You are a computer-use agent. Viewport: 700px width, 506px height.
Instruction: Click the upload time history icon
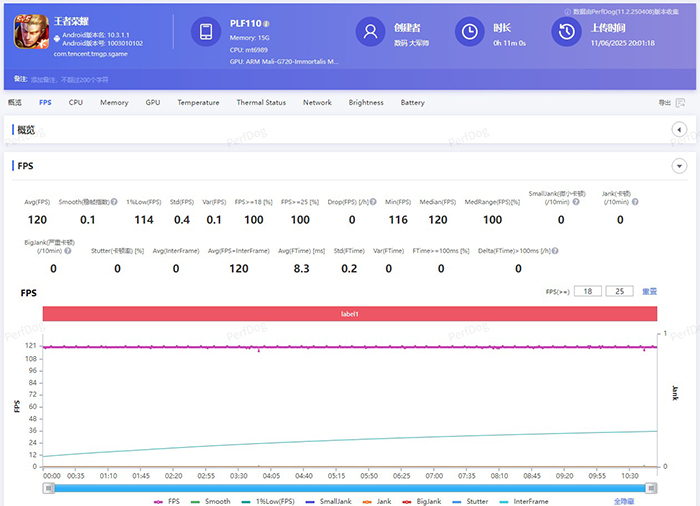click(x=567, y=32)
